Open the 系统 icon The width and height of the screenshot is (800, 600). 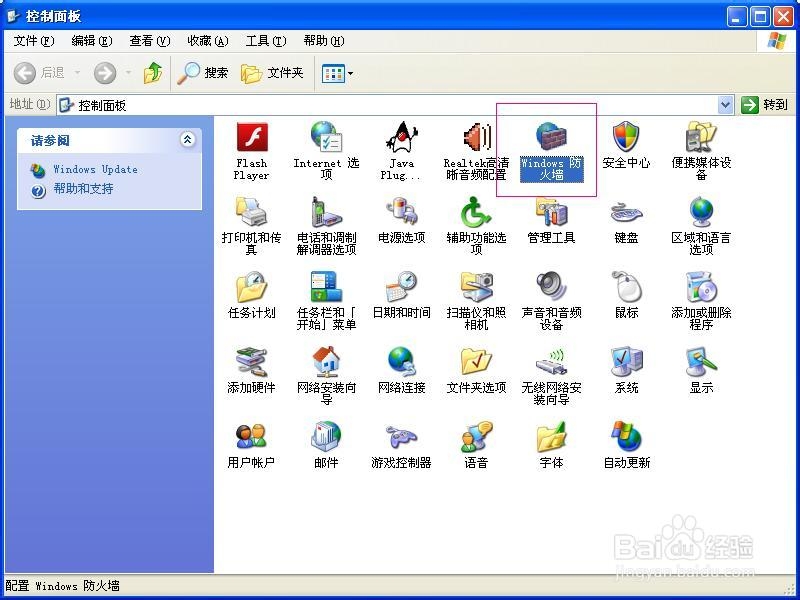coord(626,362)
